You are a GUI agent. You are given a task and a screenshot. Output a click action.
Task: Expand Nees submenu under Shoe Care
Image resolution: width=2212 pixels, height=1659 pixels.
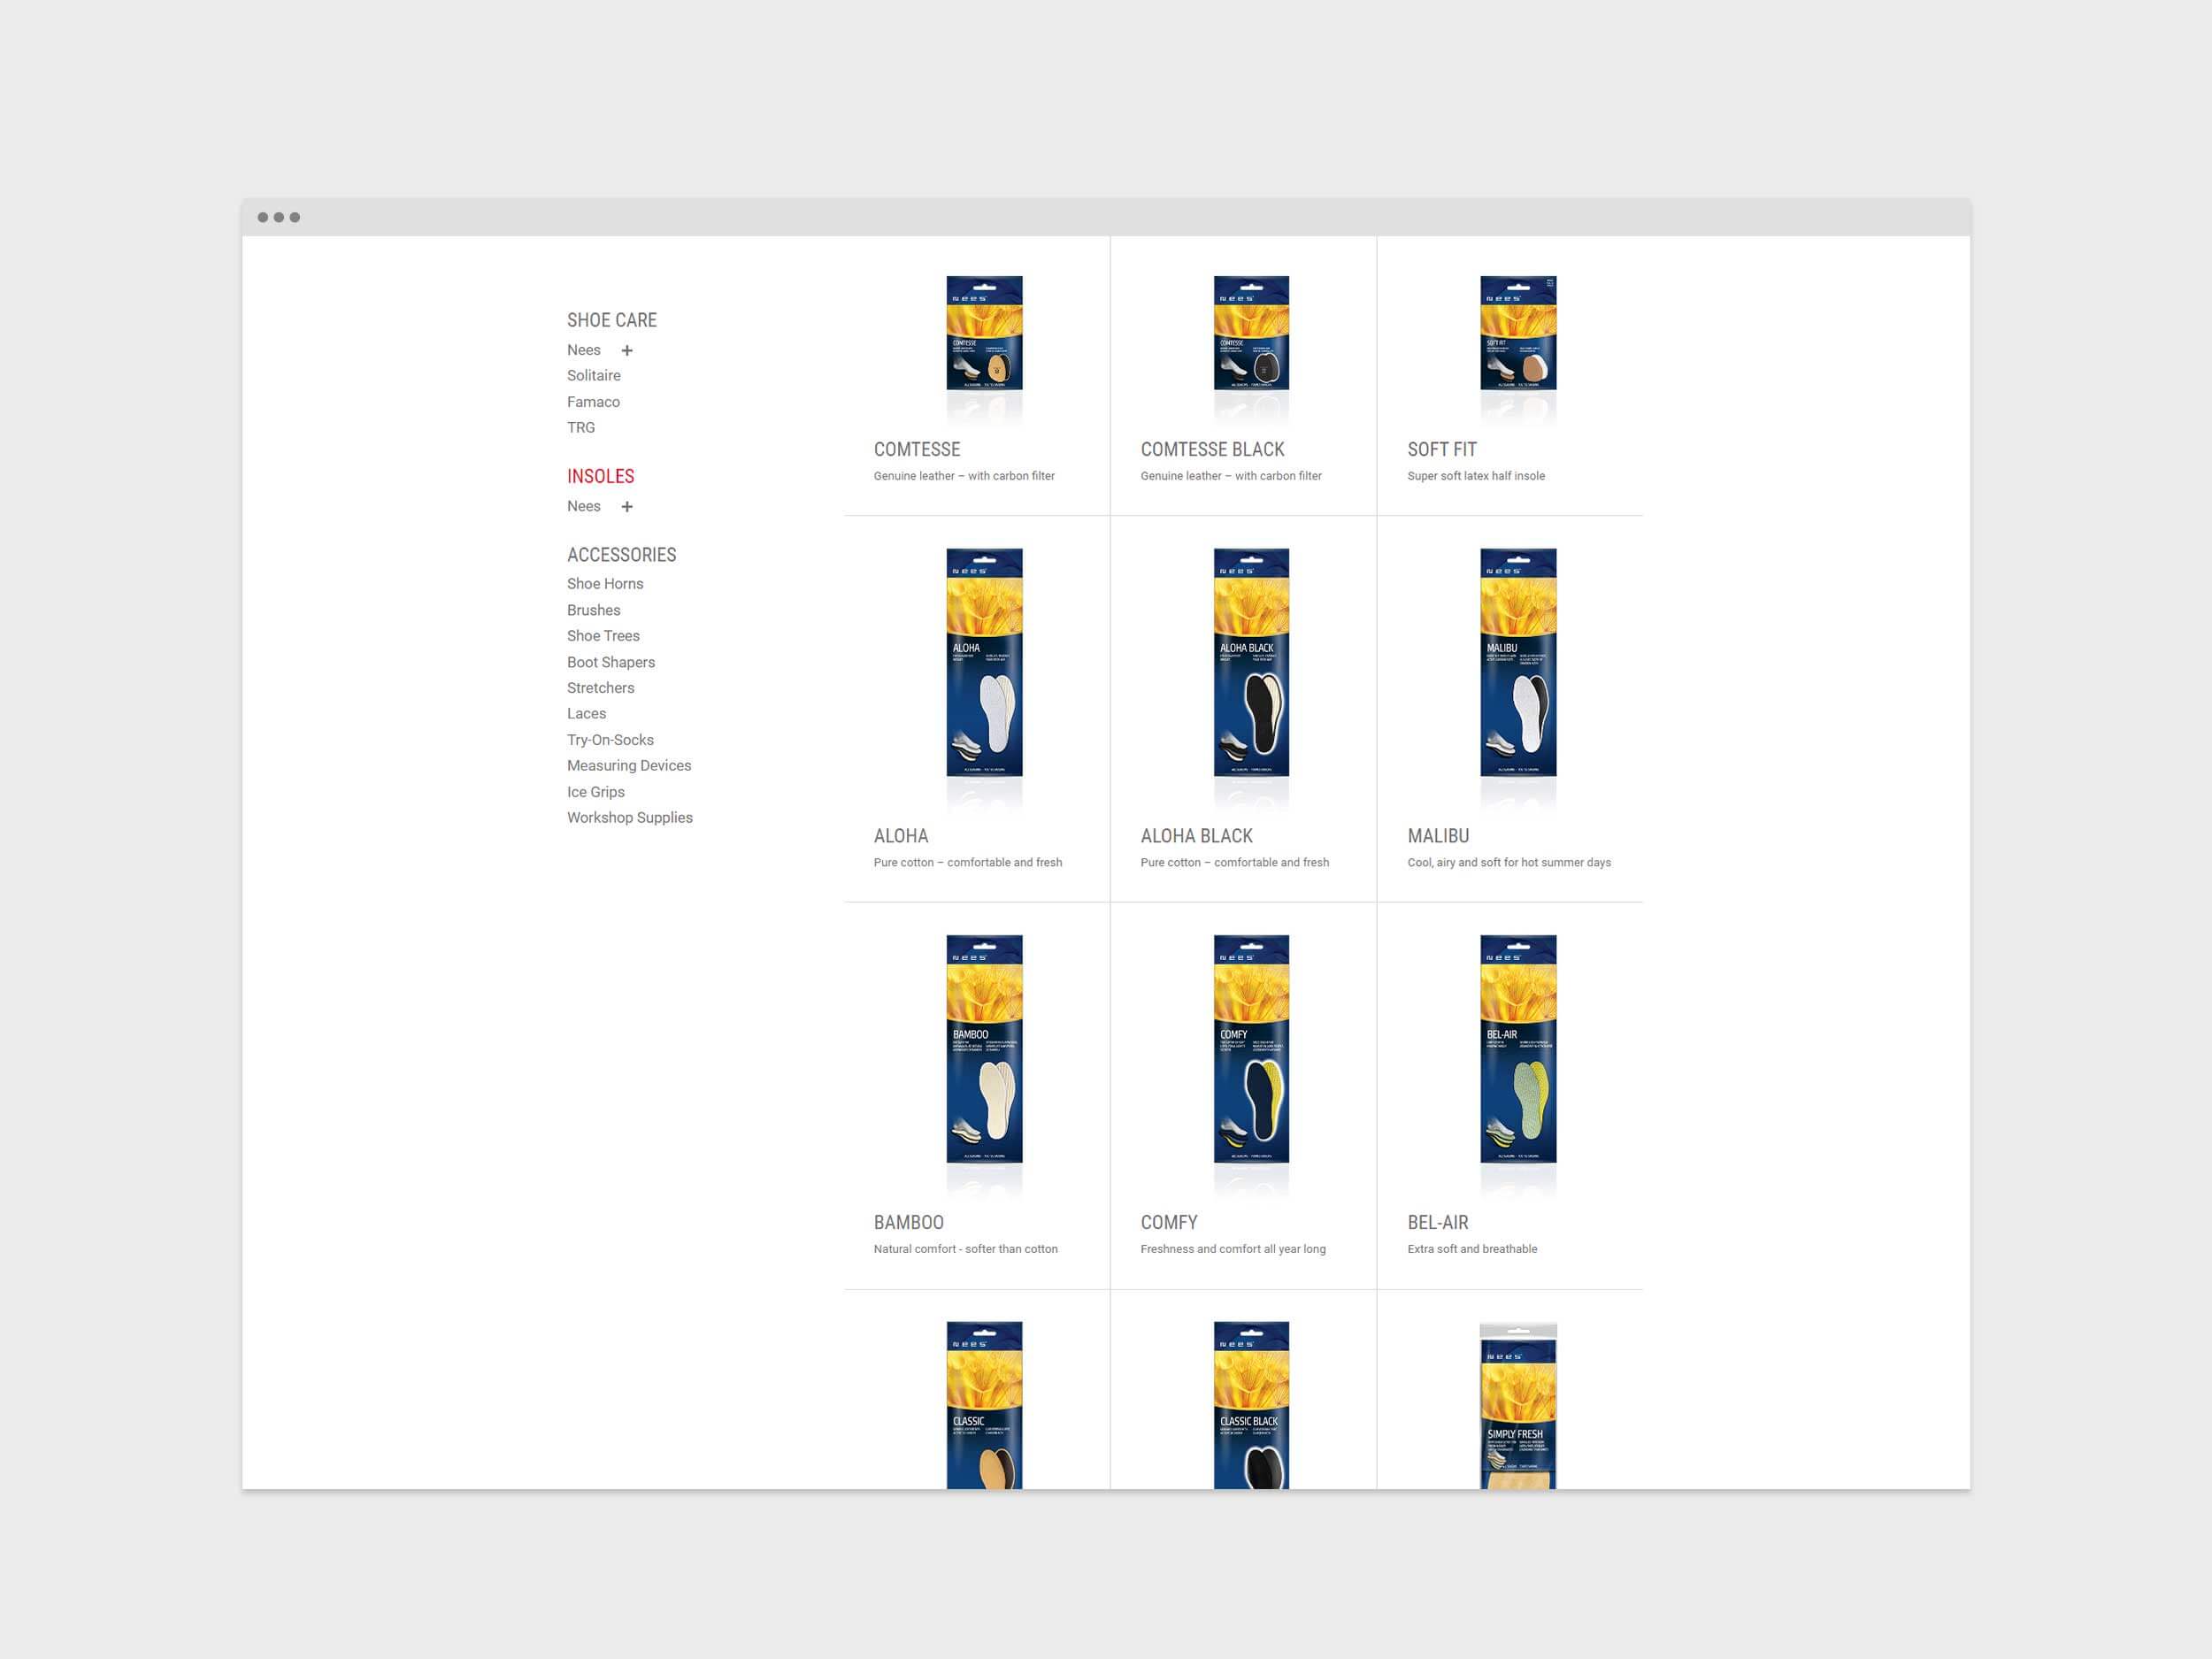point(627,350)
